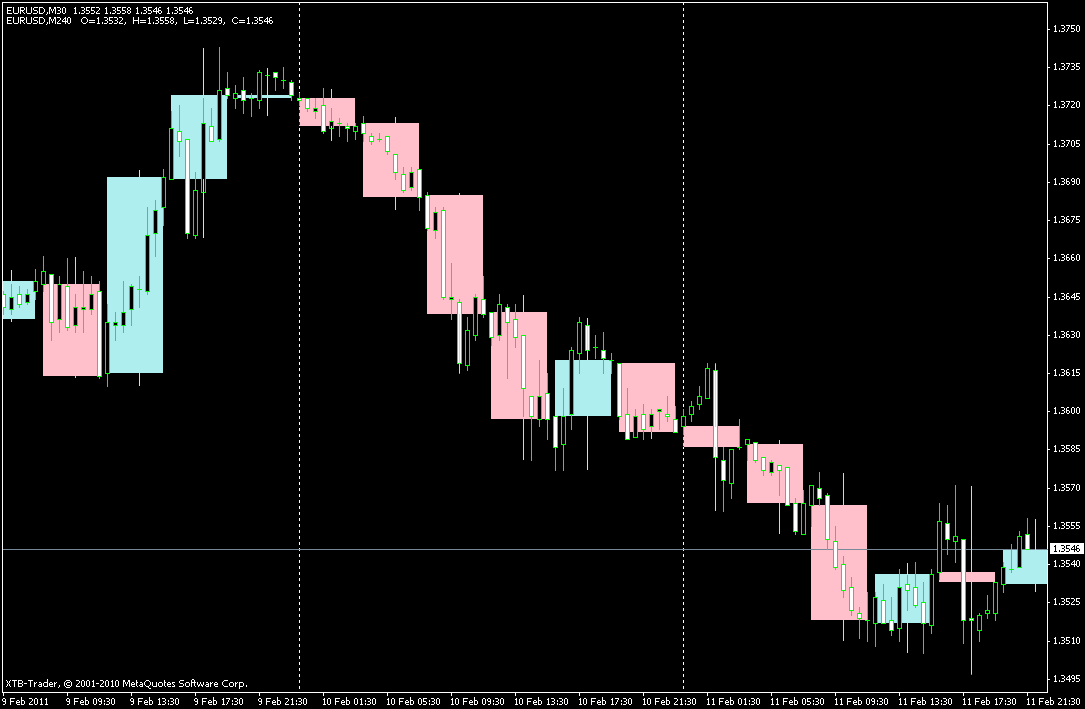This screenshot has height=709, width=1085.
Task: Click the 10 Feb 13:30 time label
Action: 541,701
